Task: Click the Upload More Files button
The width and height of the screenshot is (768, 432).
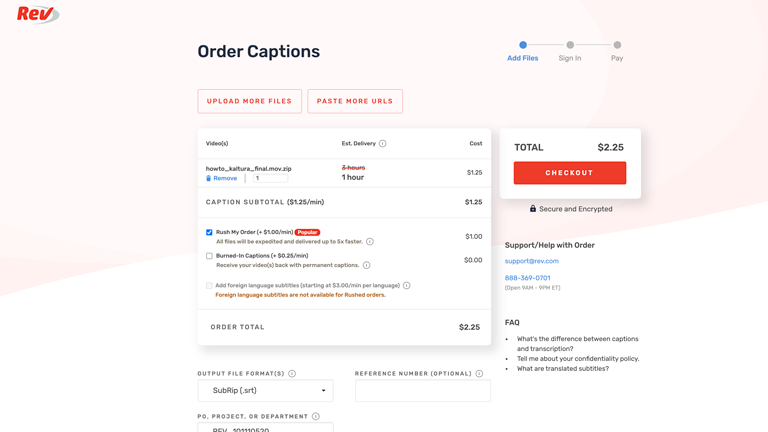Action: (x=249, y=101)
